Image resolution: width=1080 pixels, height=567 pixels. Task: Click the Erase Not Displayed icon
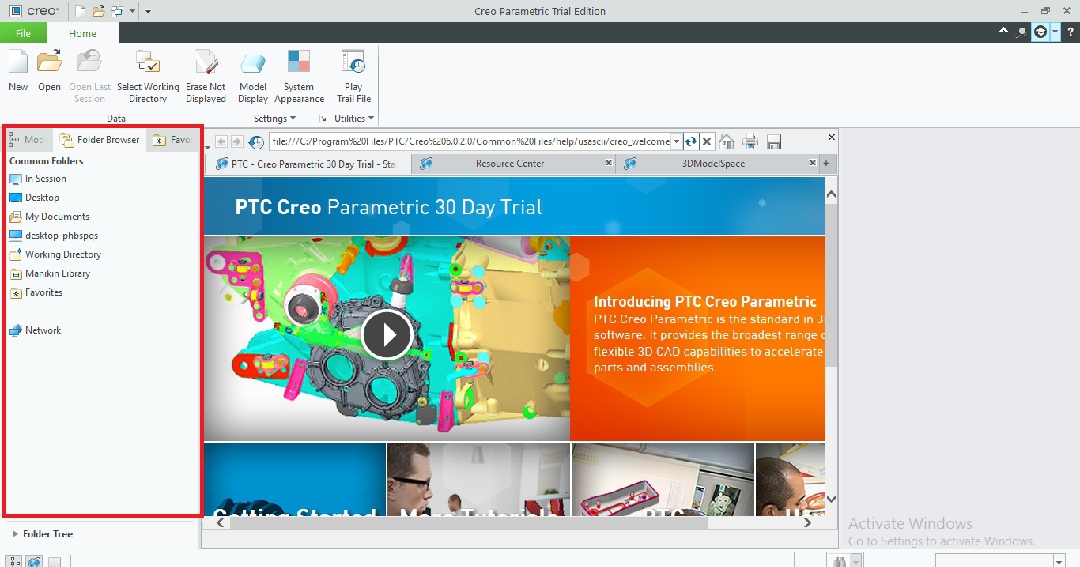coord(206,63)
